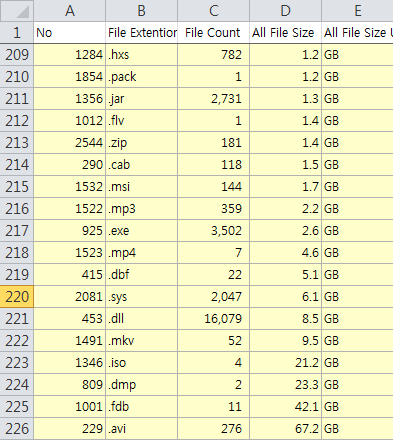Viewport: 393px width, 440px height.
Task: Click the cell showing 16,079 file count
Action: (213, 318)
